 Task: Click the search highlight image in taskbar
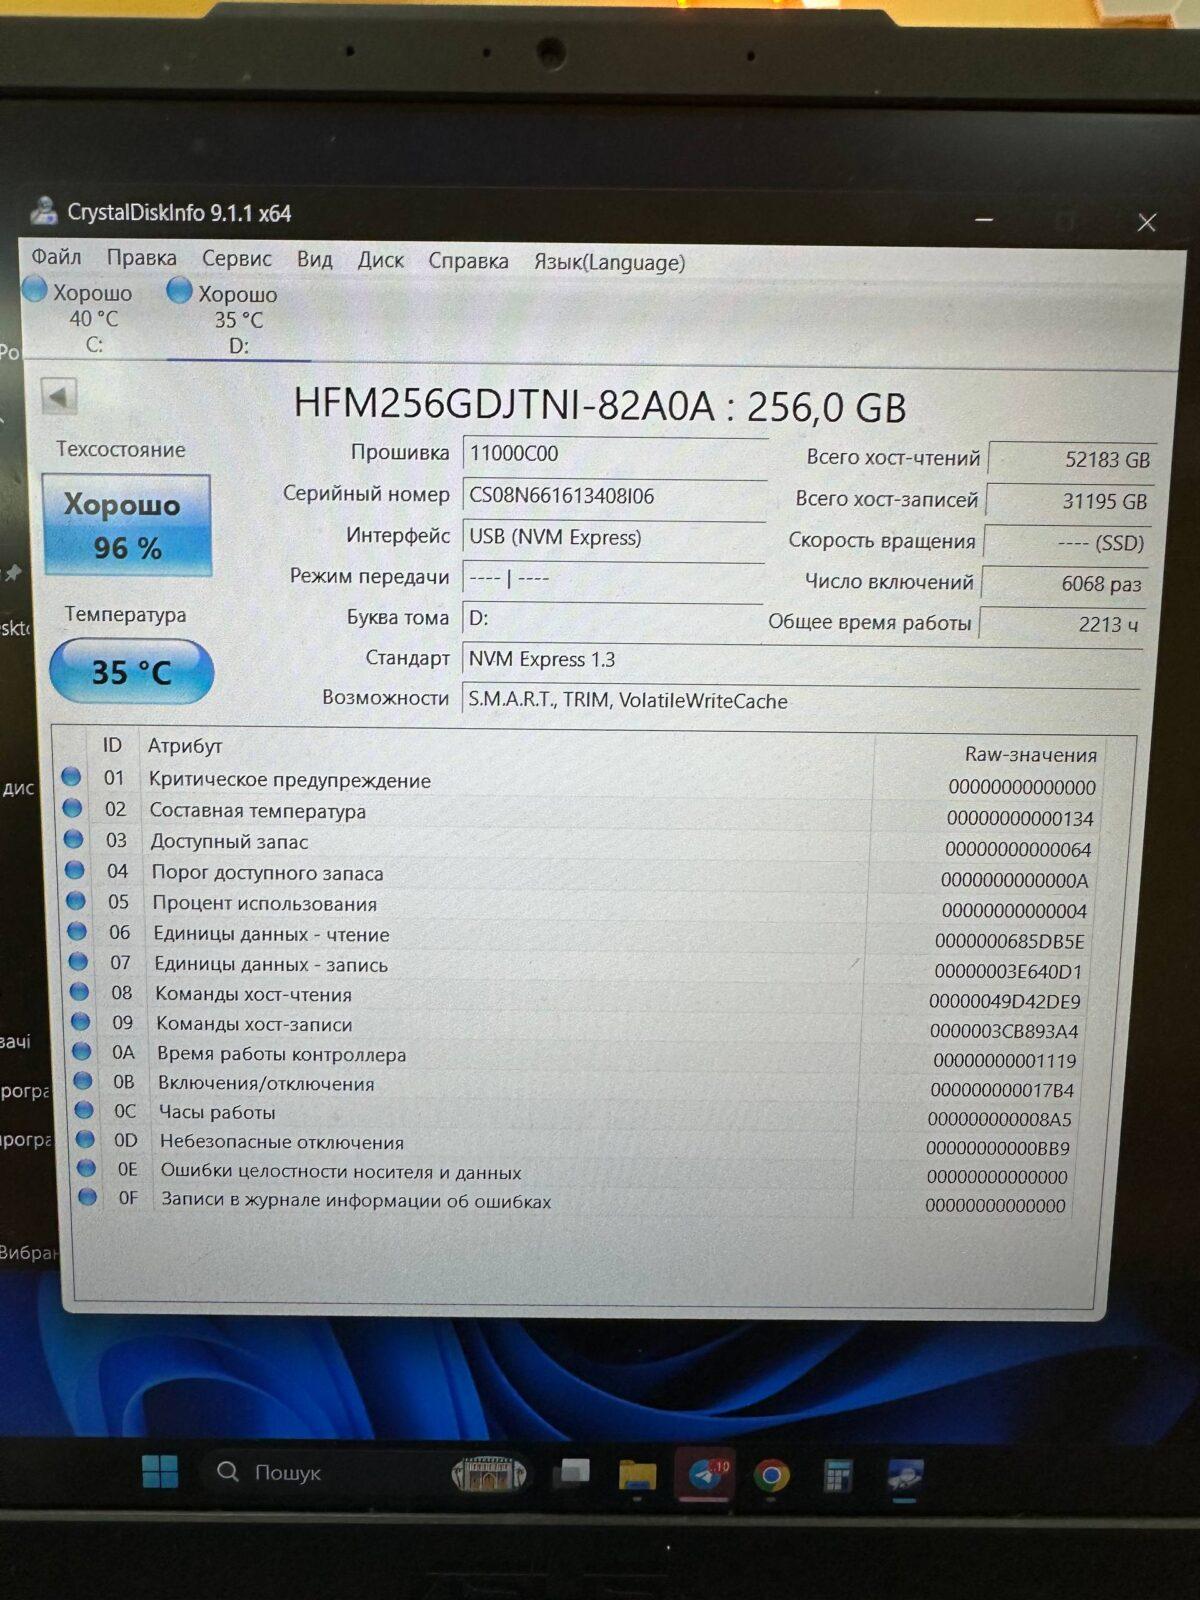(x=490, y=1473)
